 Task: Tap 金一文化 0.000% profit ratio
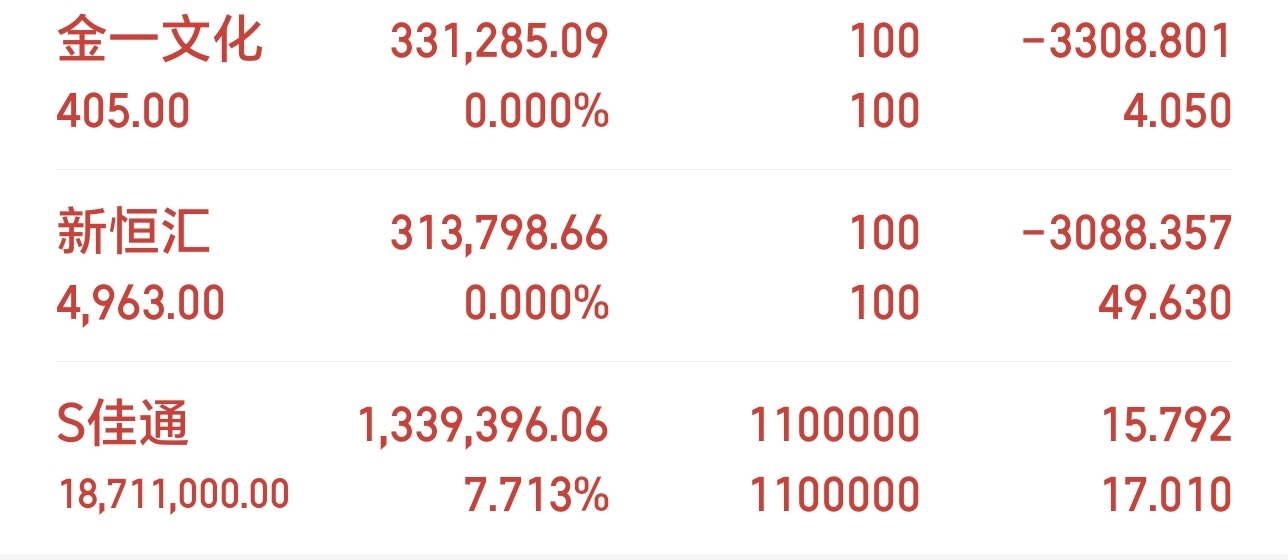536,110
